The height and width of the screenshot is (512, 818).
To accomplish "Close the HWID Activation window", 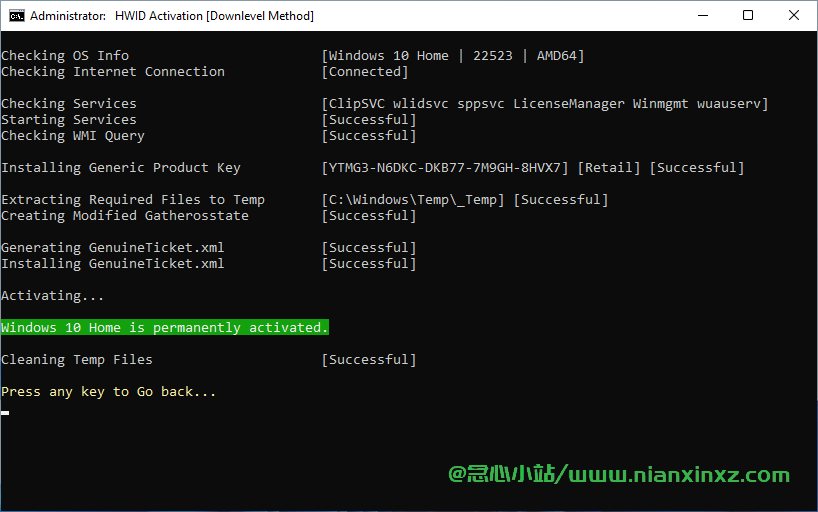I will pos(793,16).
